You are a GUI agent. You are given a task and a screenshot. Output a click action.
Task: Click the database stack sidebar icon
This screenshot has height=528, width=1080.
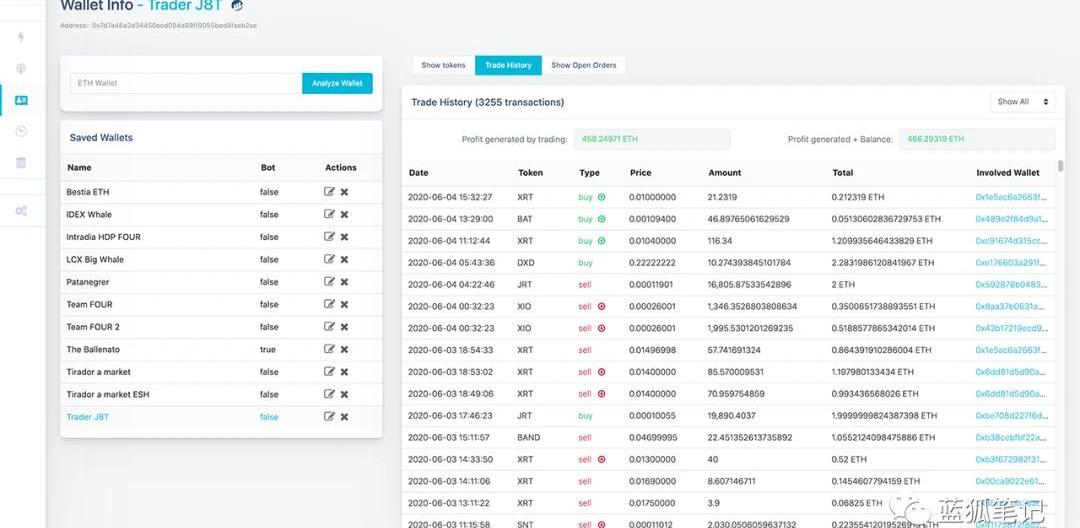(21, 162)
